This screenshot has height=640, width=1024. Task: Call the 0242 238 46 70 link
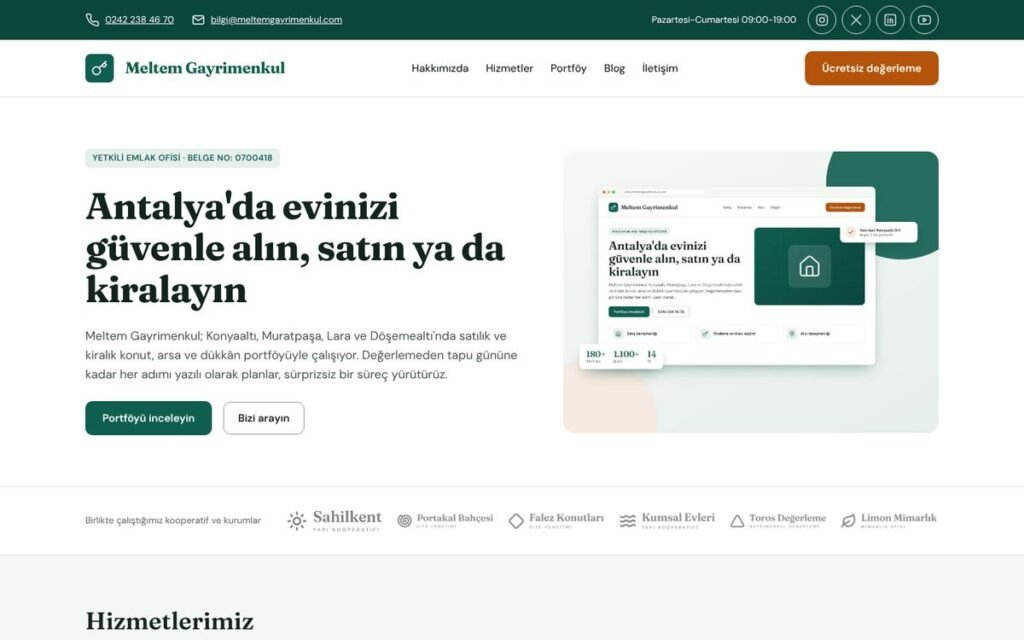pos(139,20)
